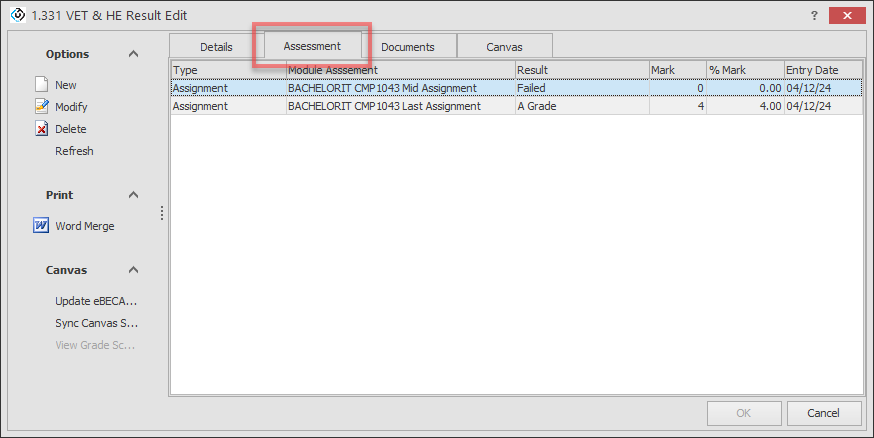Click Update eBECAS link under Canvas
874x438 pixels.
(95, 301)
